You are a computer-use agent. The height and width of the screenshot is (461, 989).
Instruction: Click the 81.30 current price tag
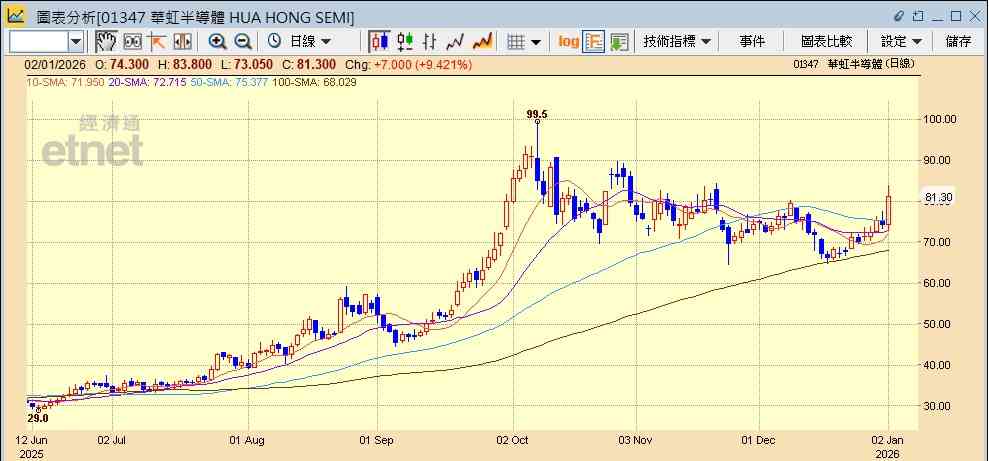pos(938,197)
